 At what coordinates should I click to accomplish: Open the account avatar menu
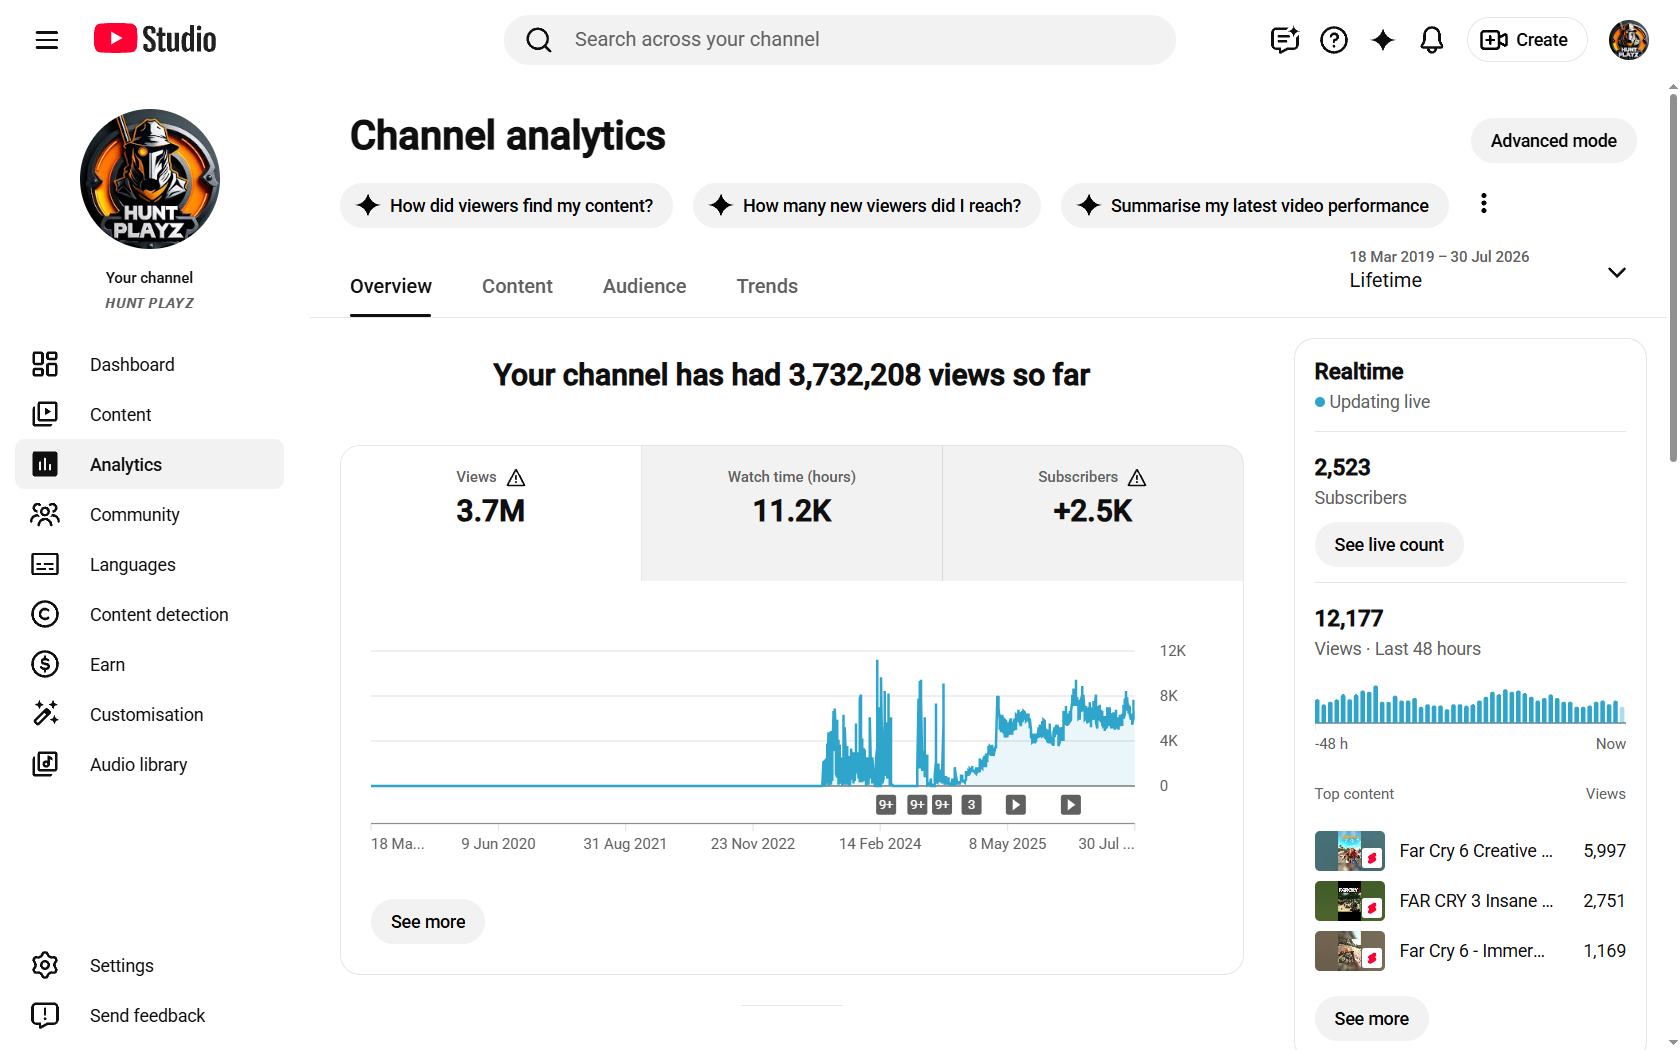point(1628,40)
